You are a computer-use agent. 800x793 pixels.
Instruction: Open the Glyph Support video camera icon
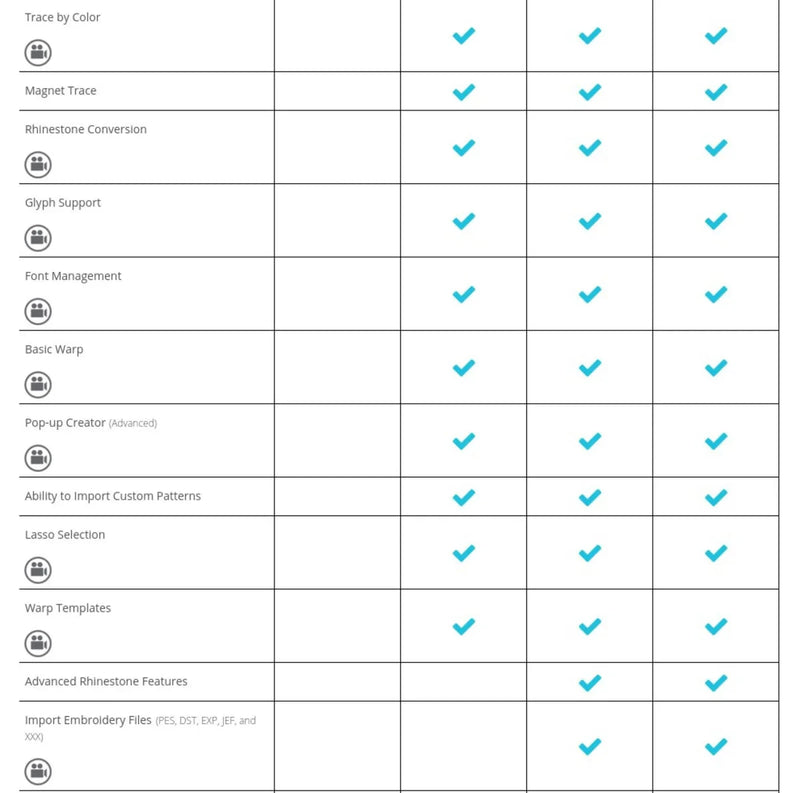click(38, 238)
